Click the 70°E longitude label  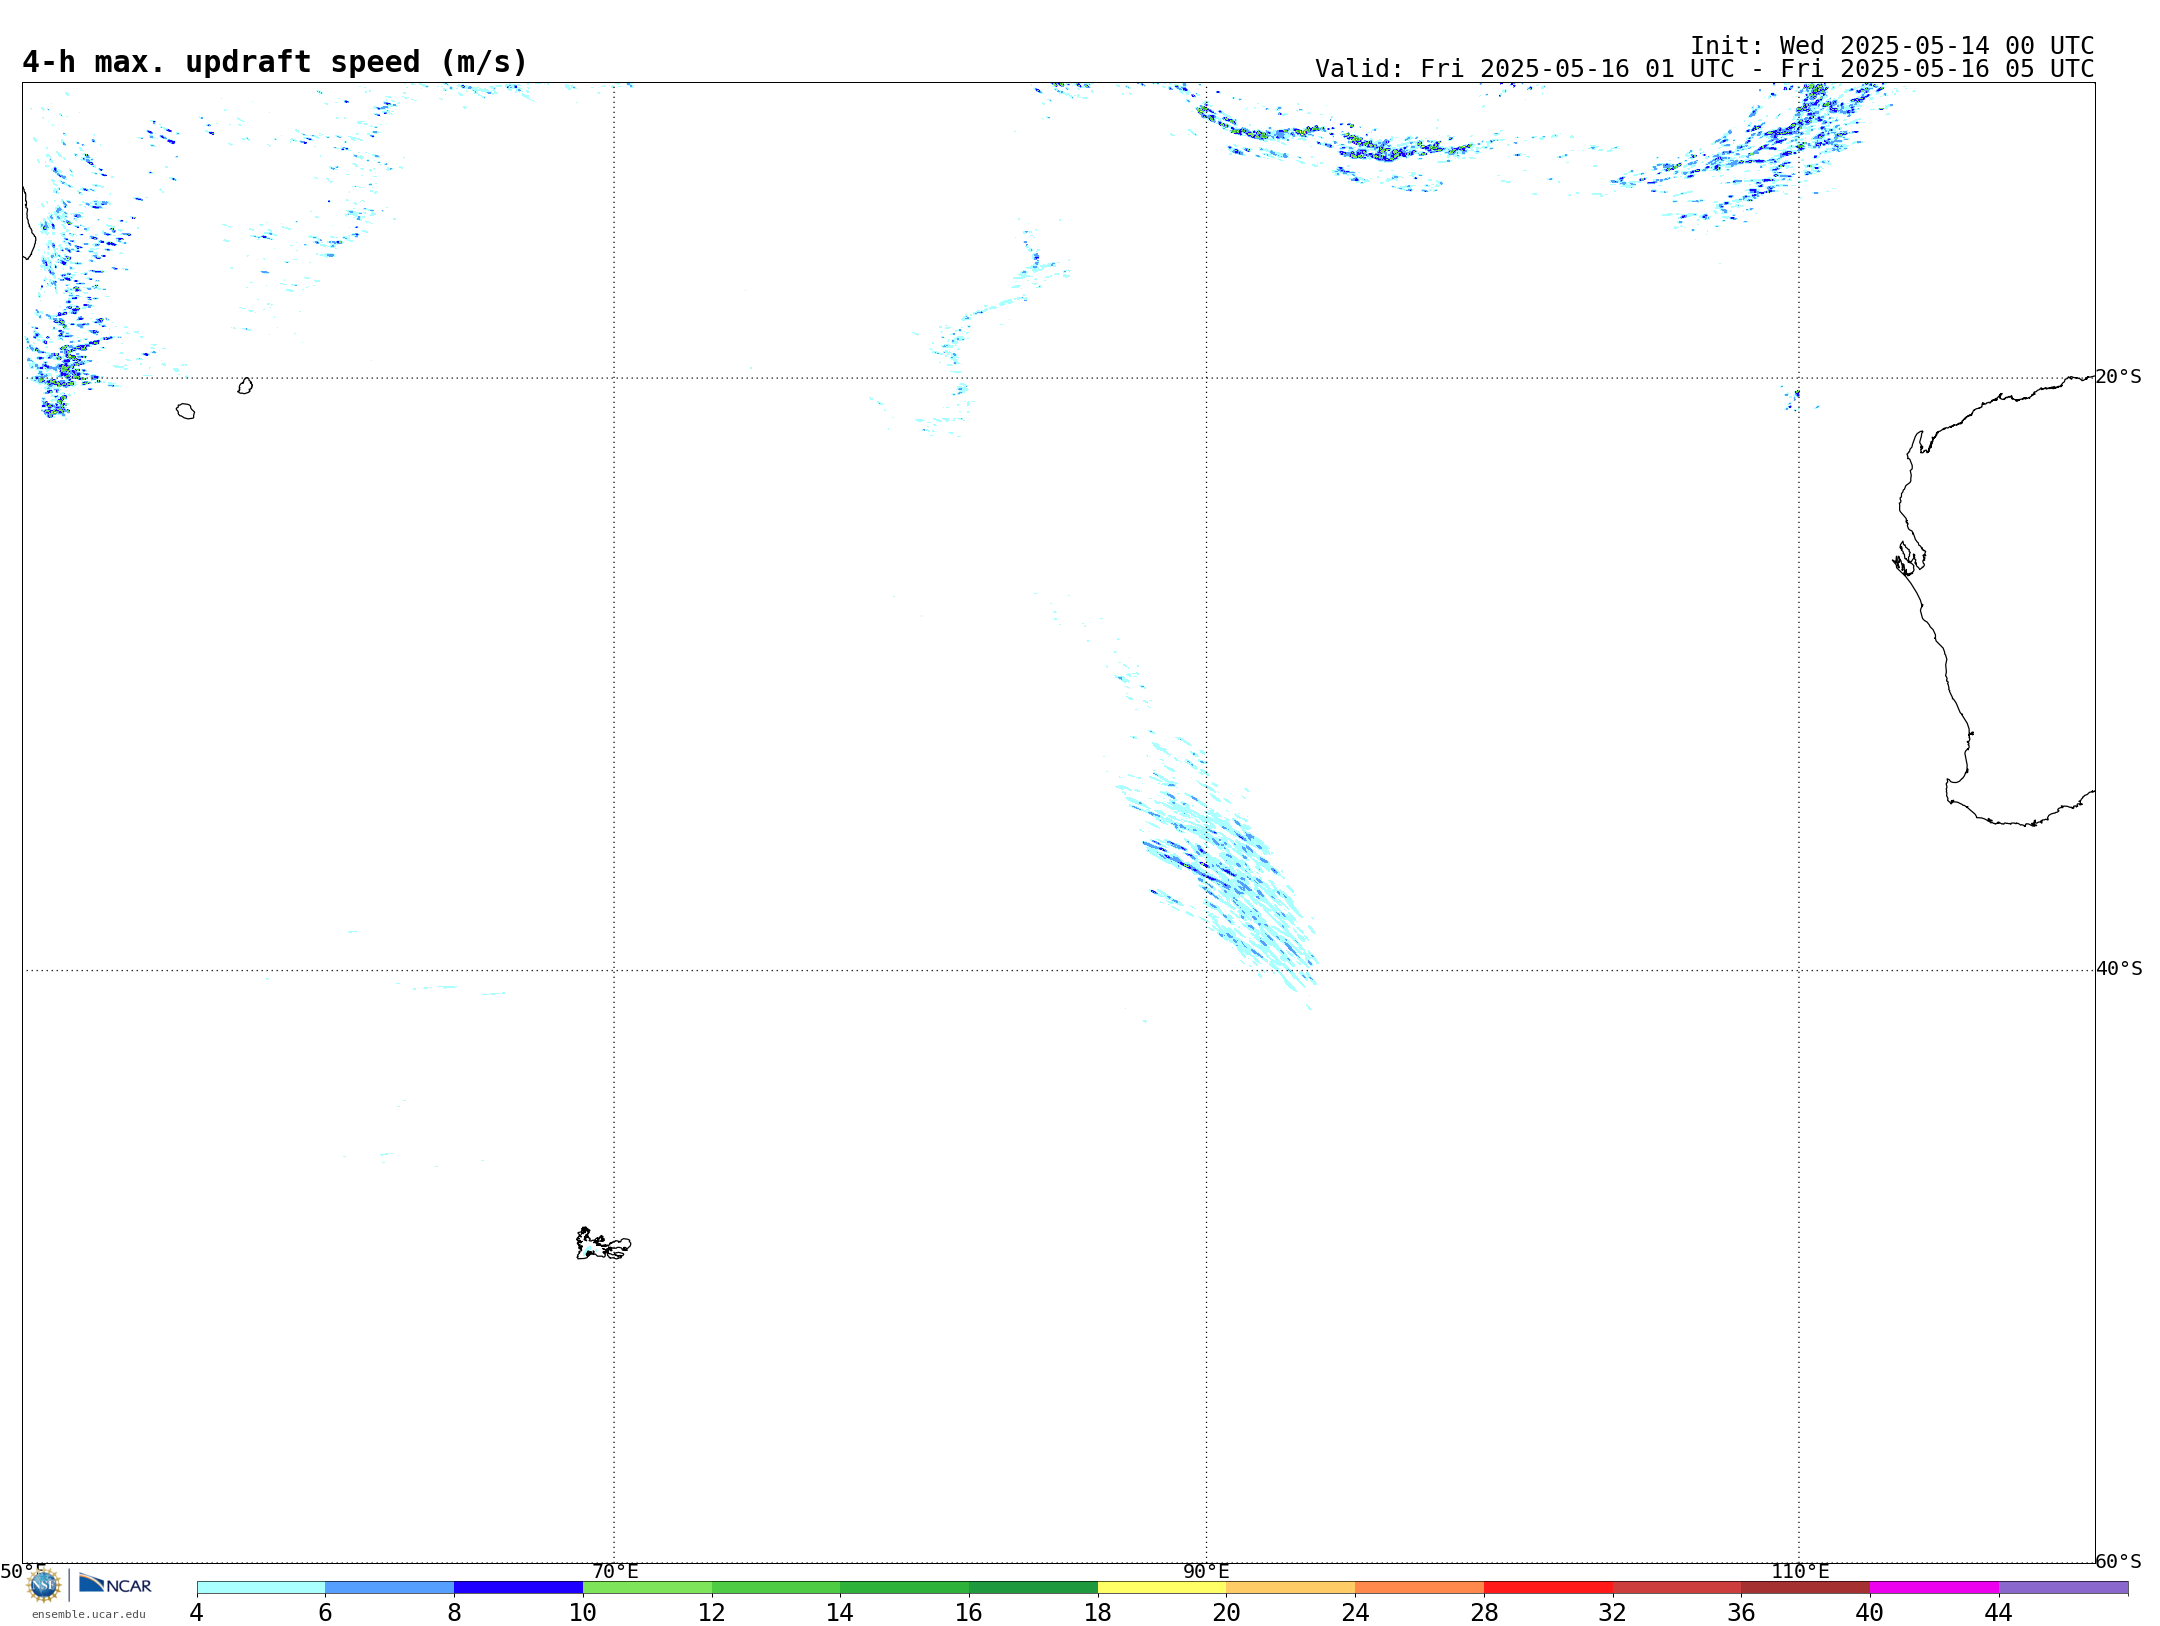pyautogui.click(x=615, y=1571)
